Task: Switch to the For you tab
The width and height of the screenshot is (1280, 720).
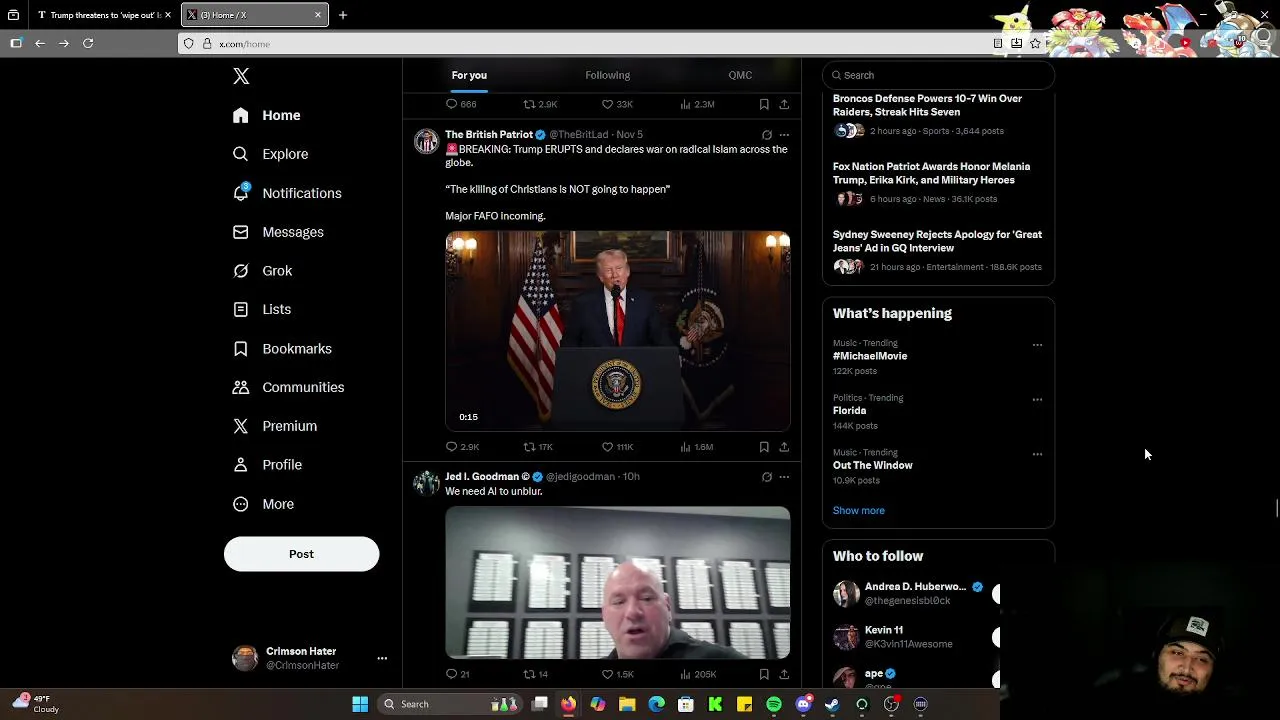Action: coord(469,75)
